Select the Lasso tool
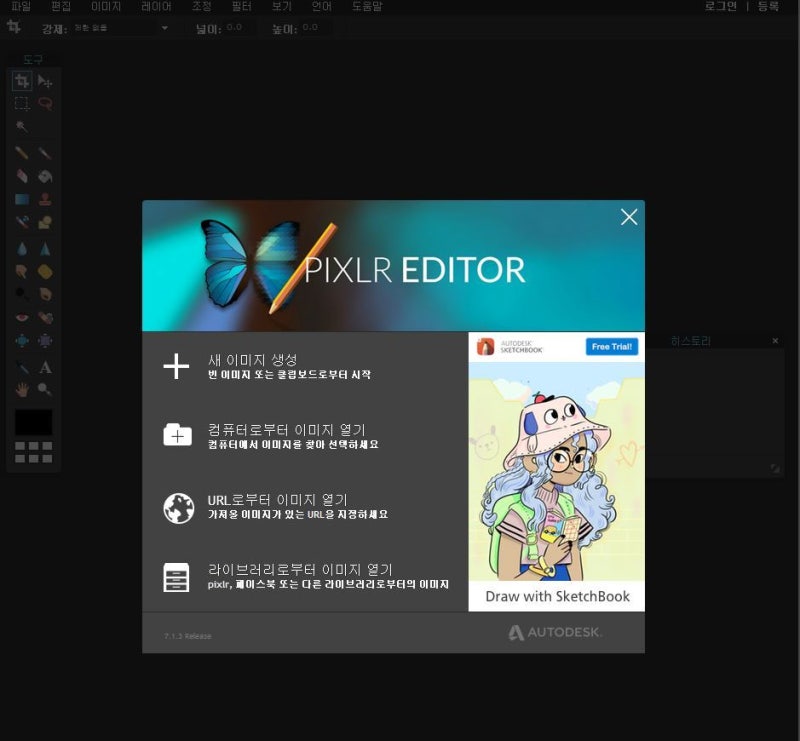The image size is (800, 741). tap(45, 104)
